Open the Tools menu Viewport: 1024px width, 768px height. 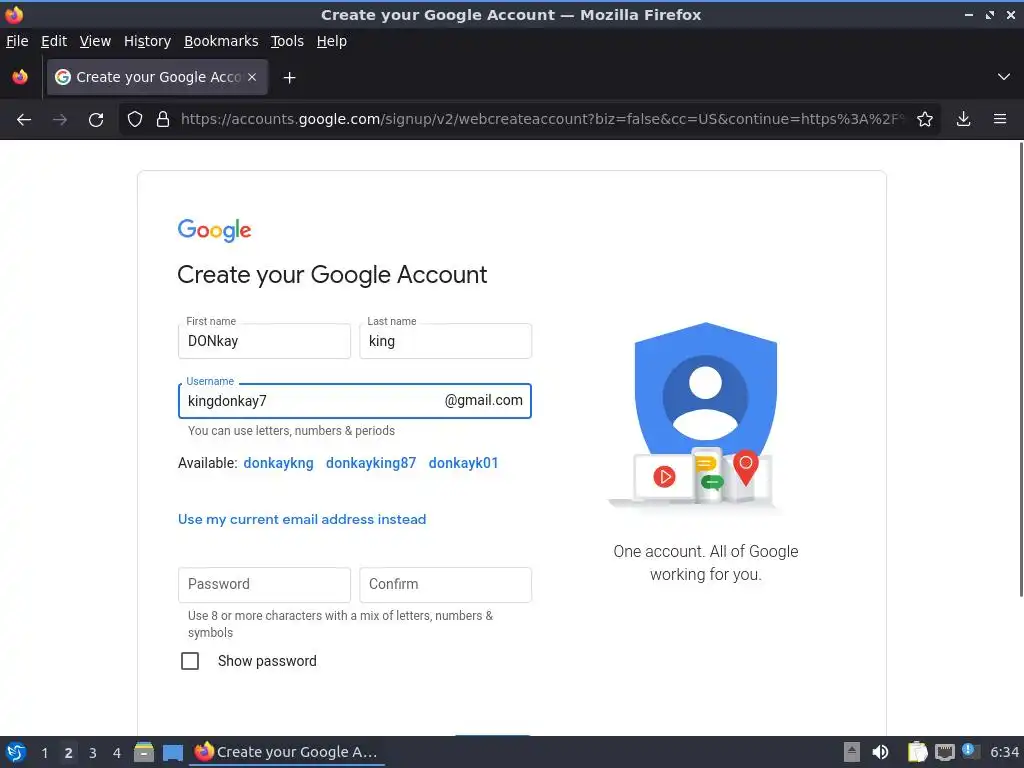click(287, 41)
